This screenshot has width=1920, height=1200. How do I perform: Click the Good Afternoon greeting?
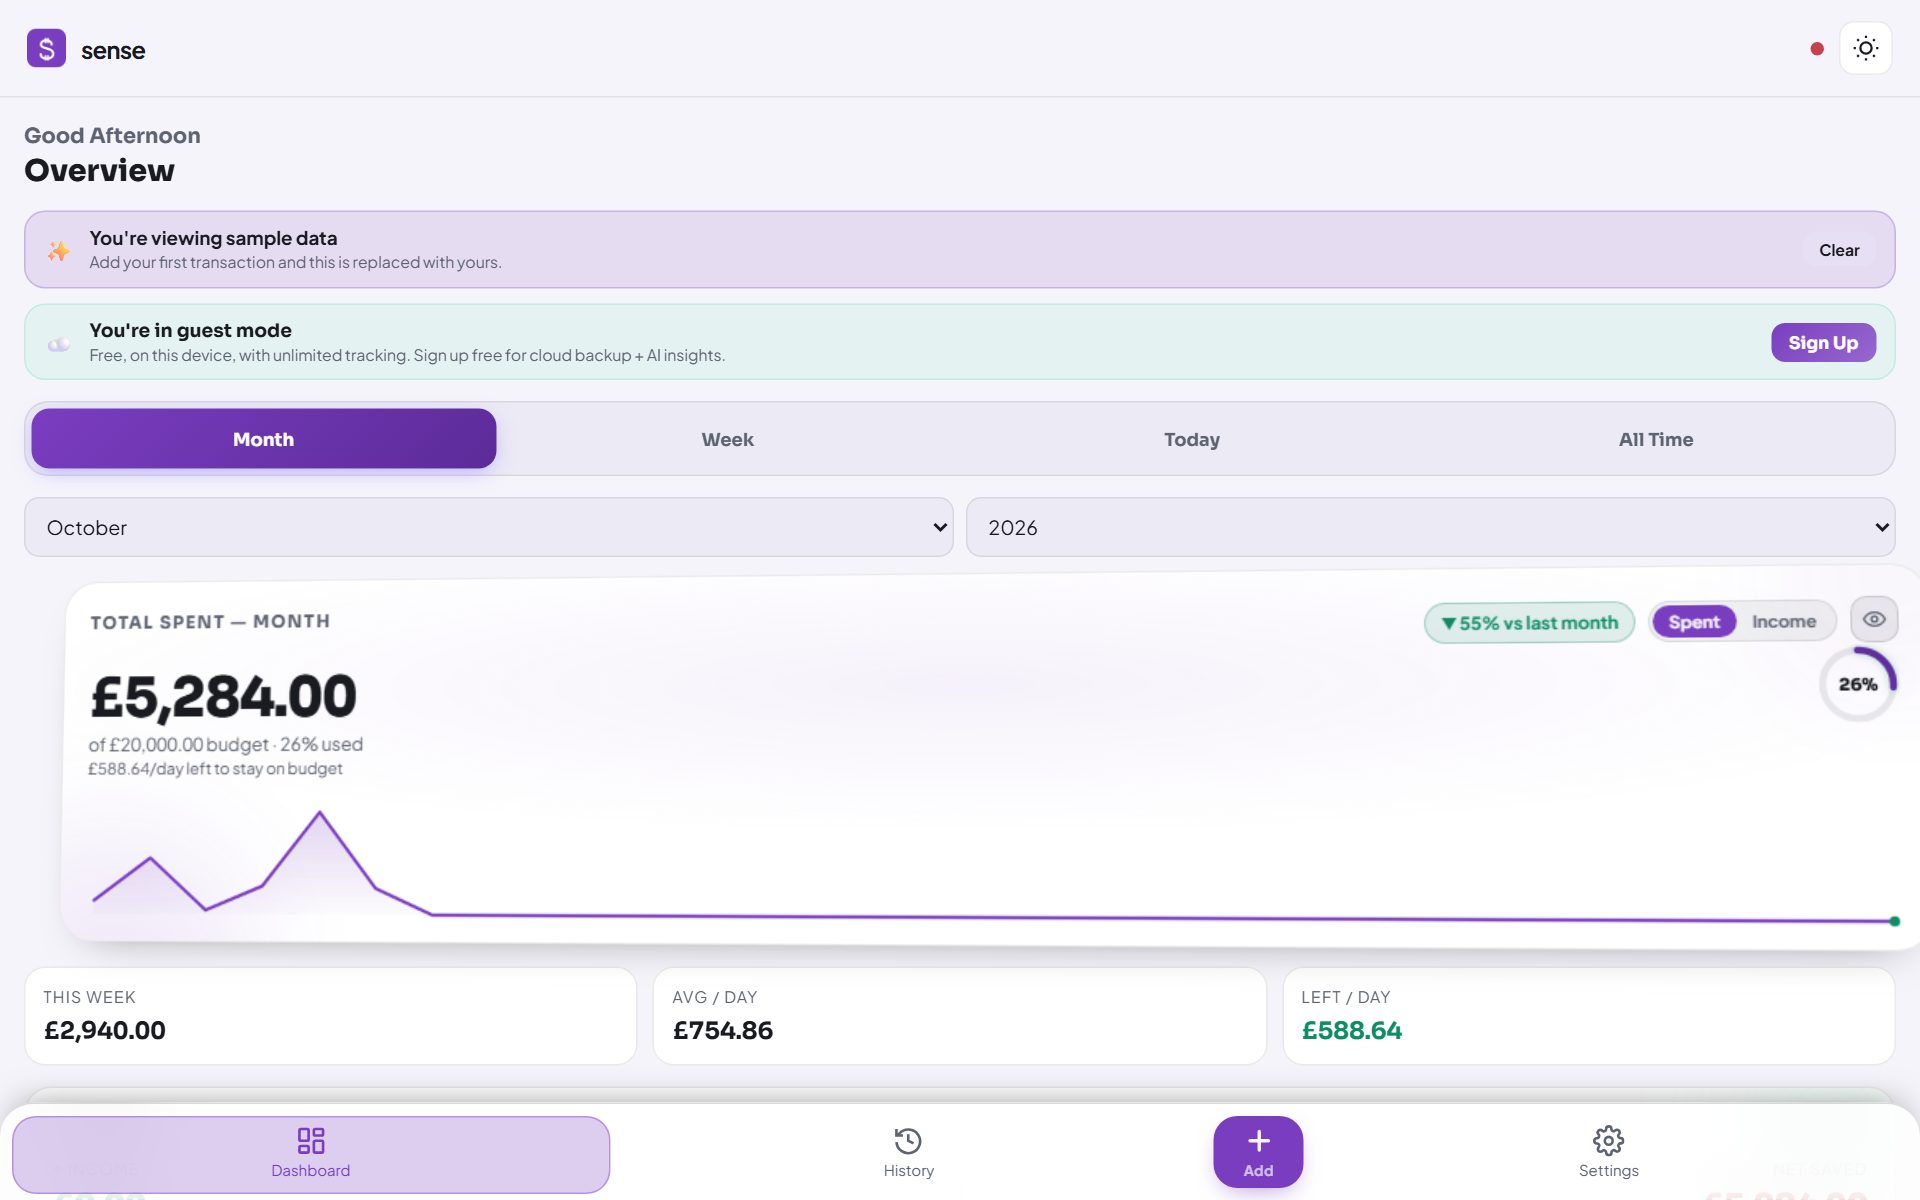[112, 135]
